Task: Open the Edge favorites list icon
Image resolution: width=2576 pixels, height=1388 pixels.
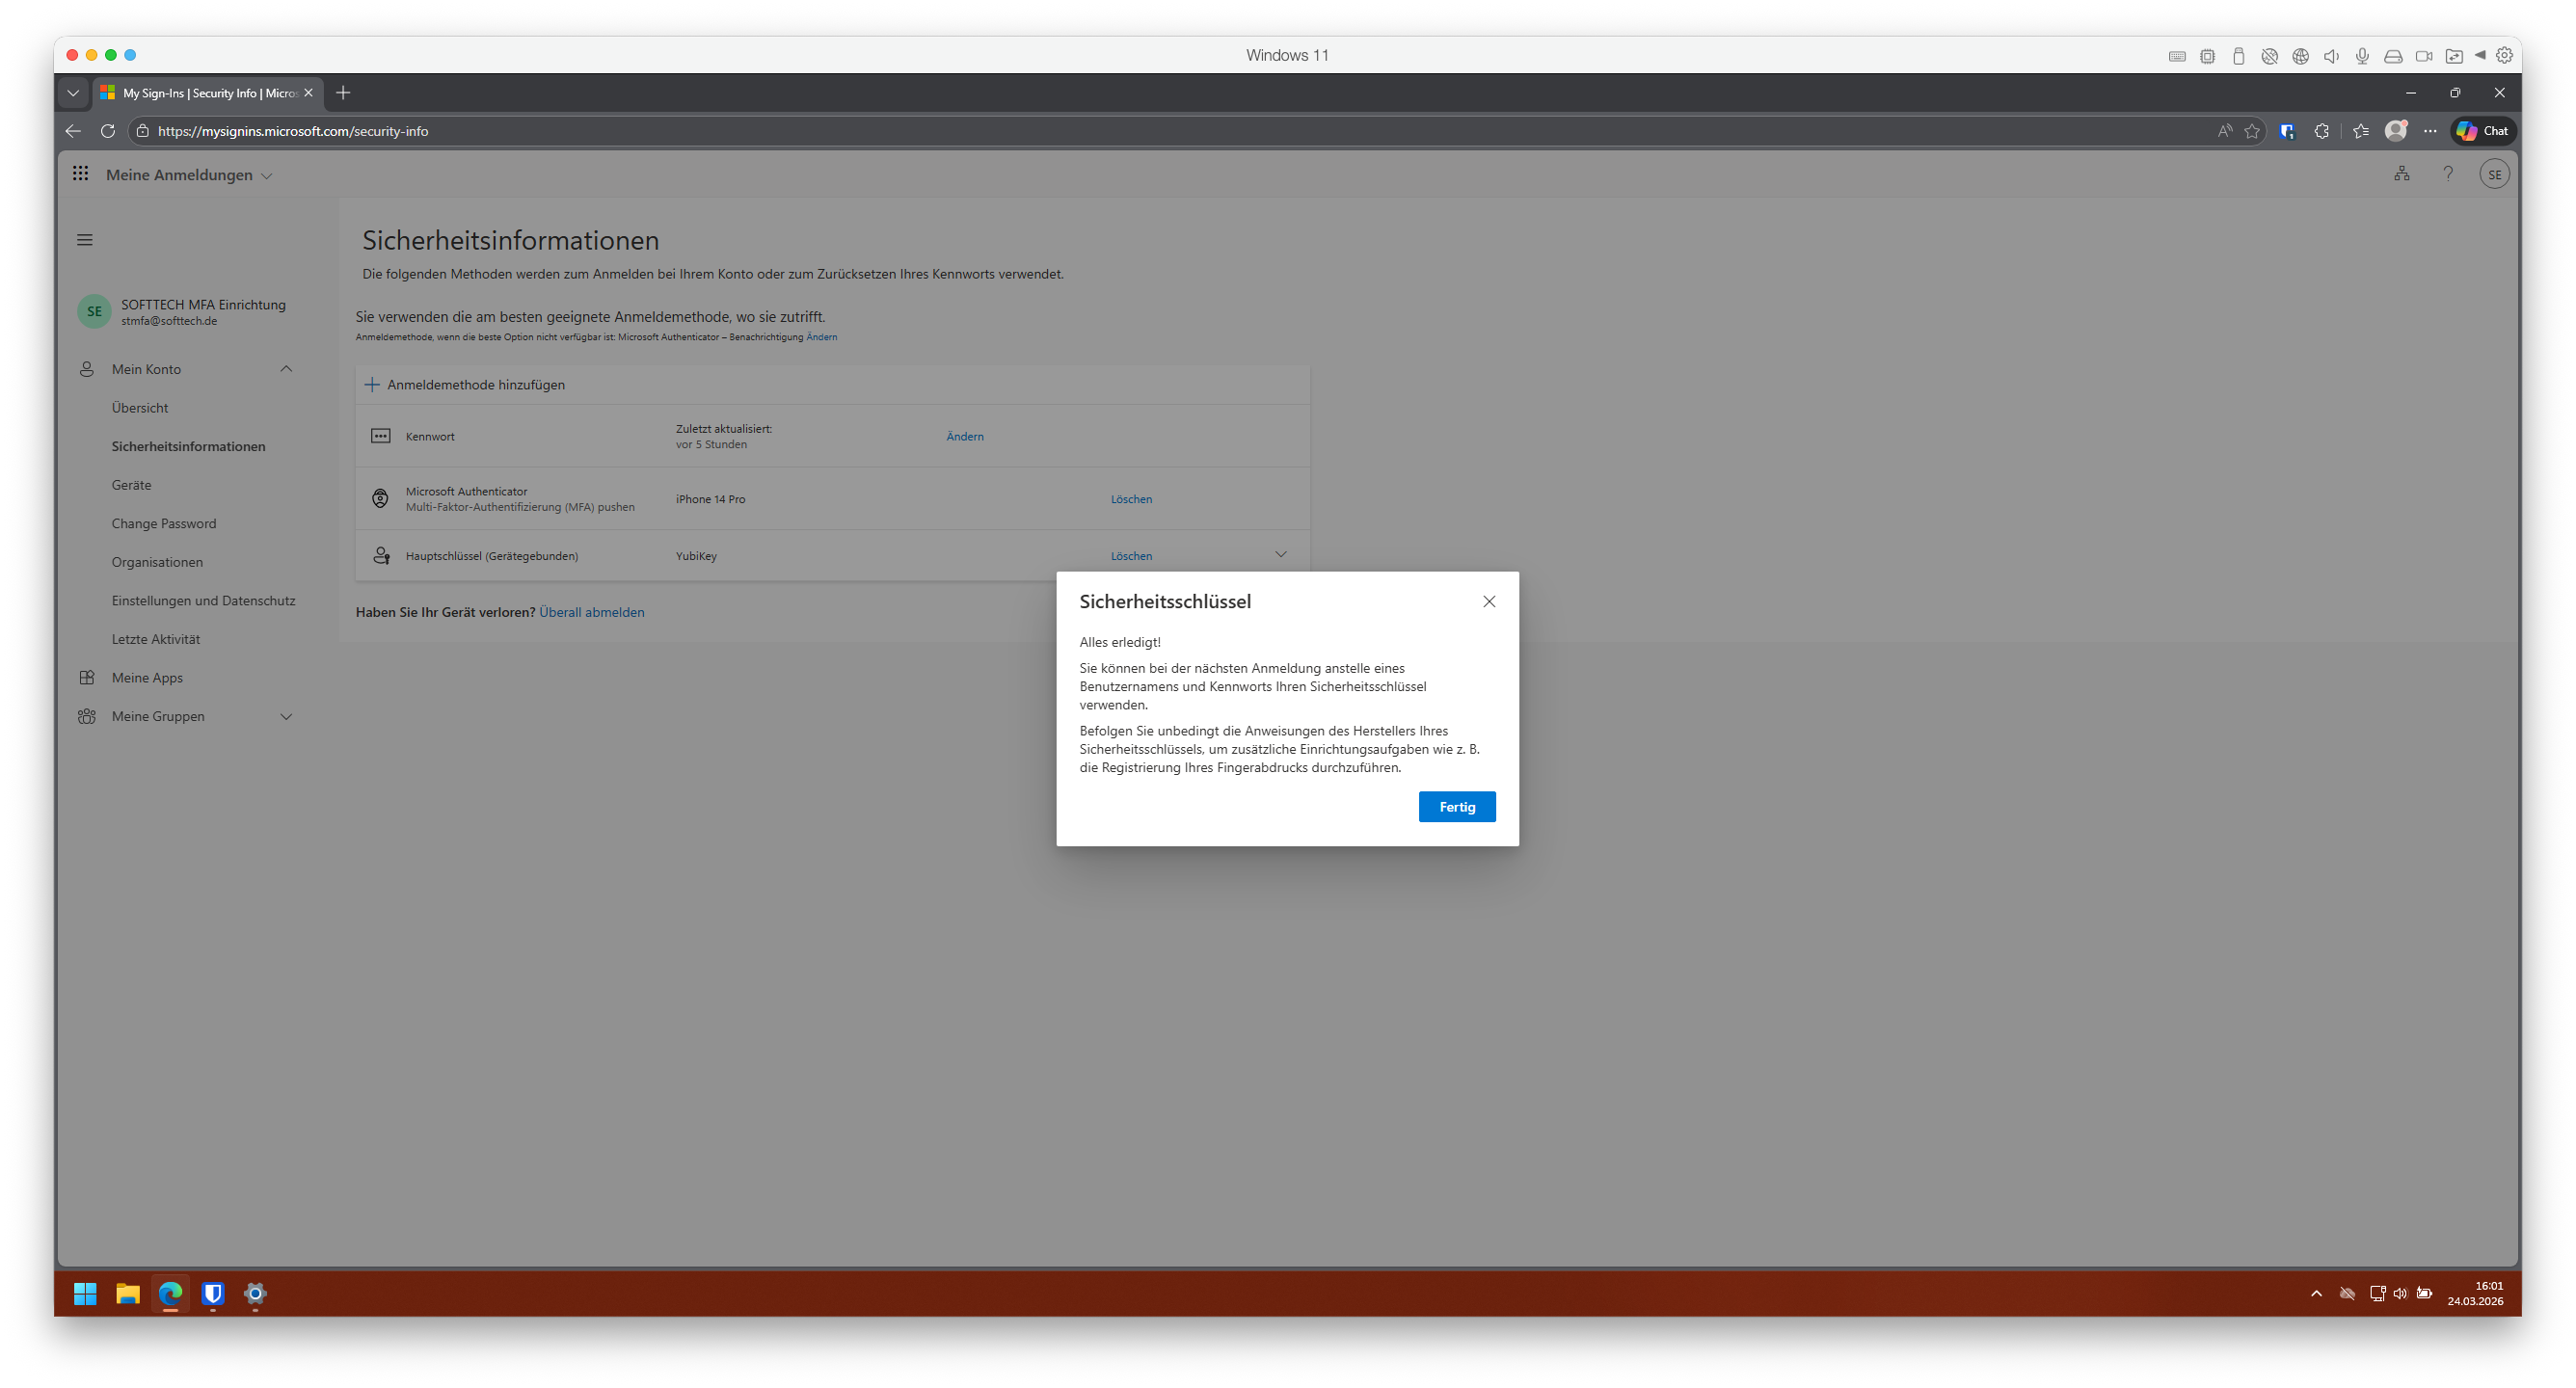Action: [2361, 131]
